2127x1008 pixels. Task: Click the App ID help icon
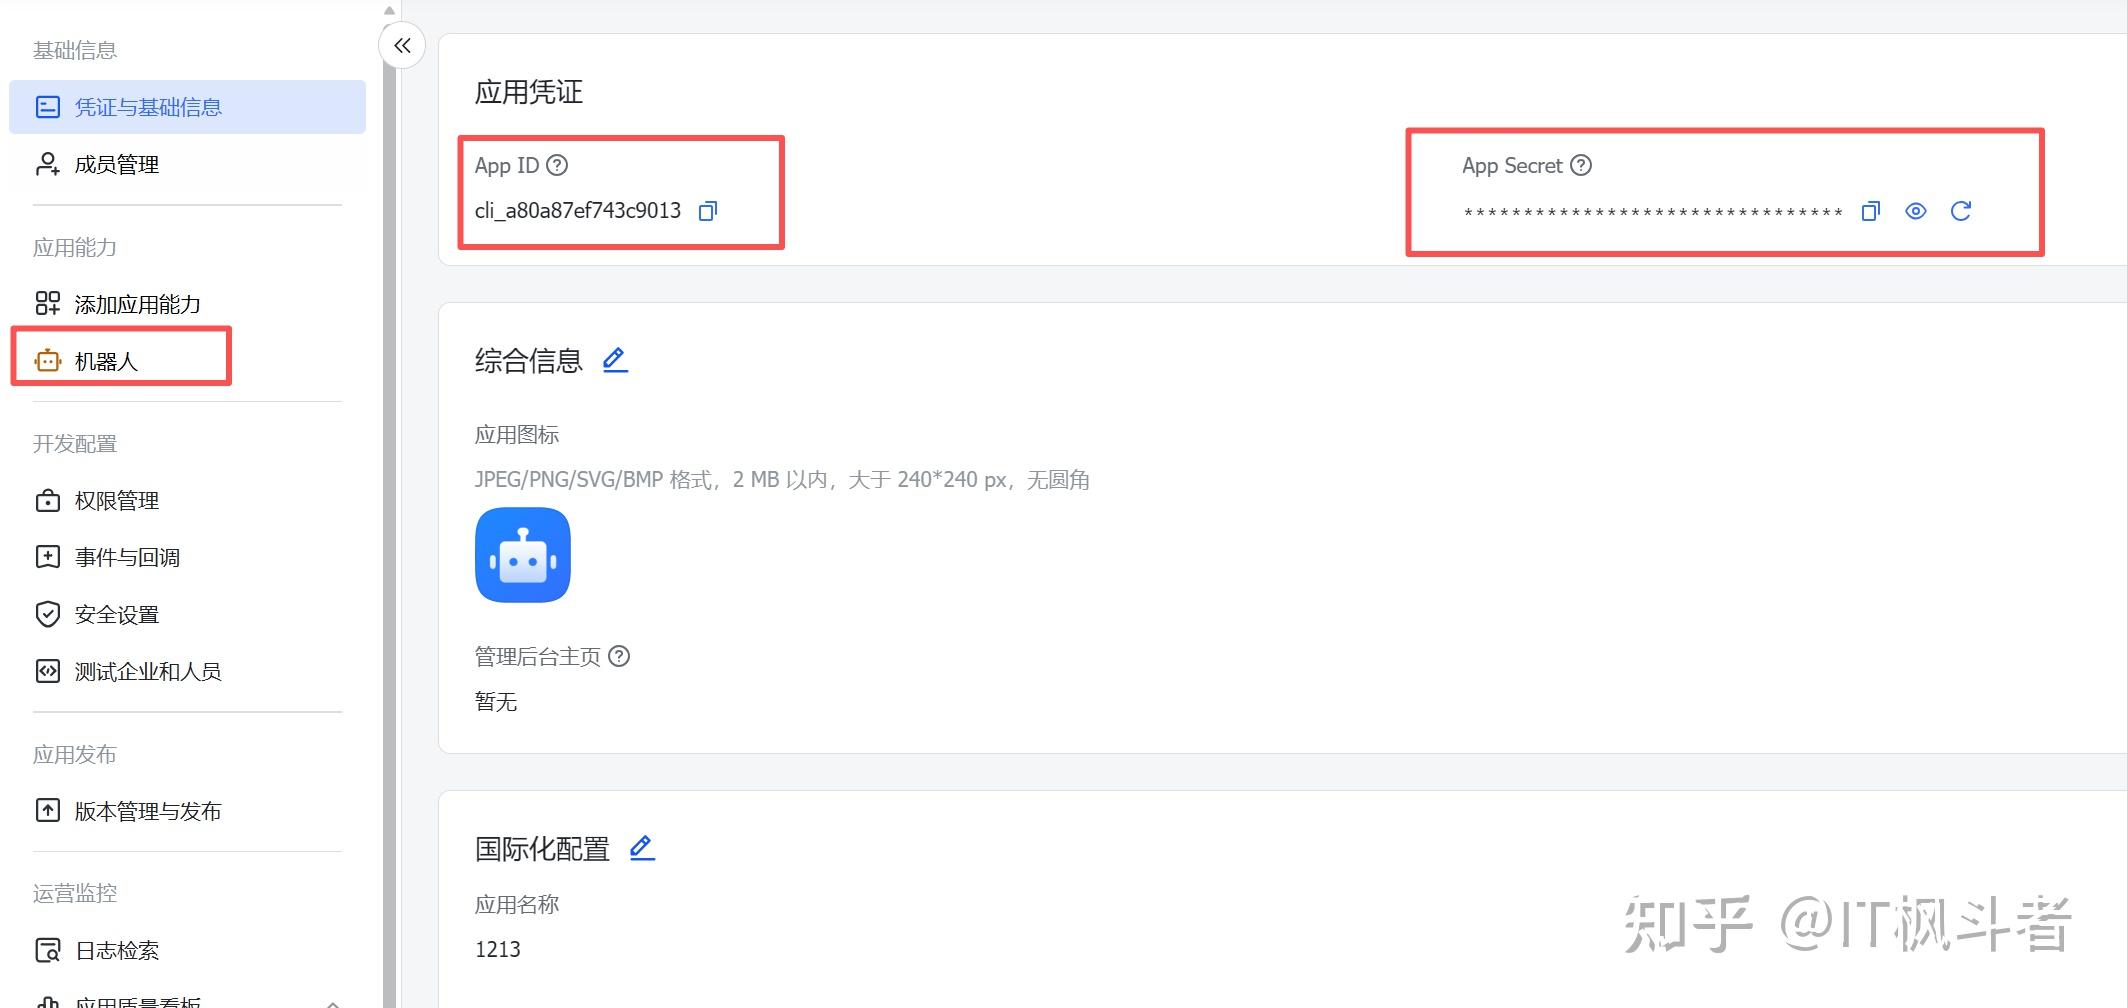[557, 165]
